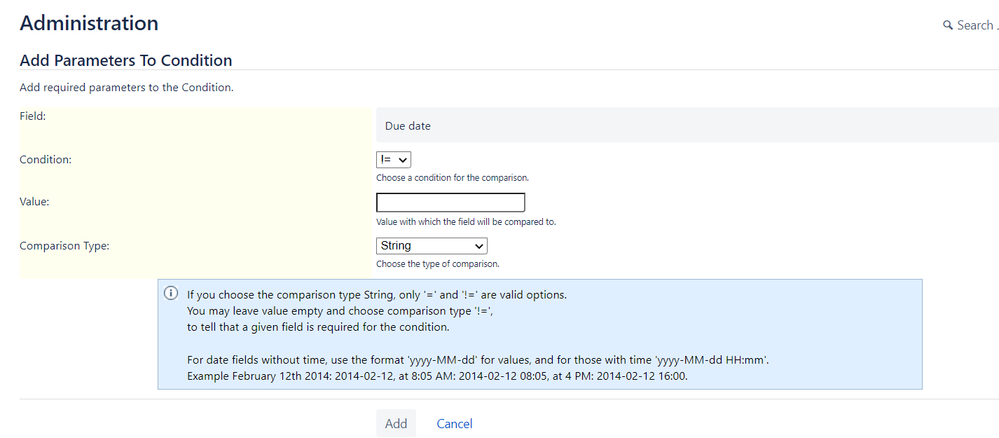Screen dimensions: 999x438
Task: Click the Administration page heading
Action: 89,23
